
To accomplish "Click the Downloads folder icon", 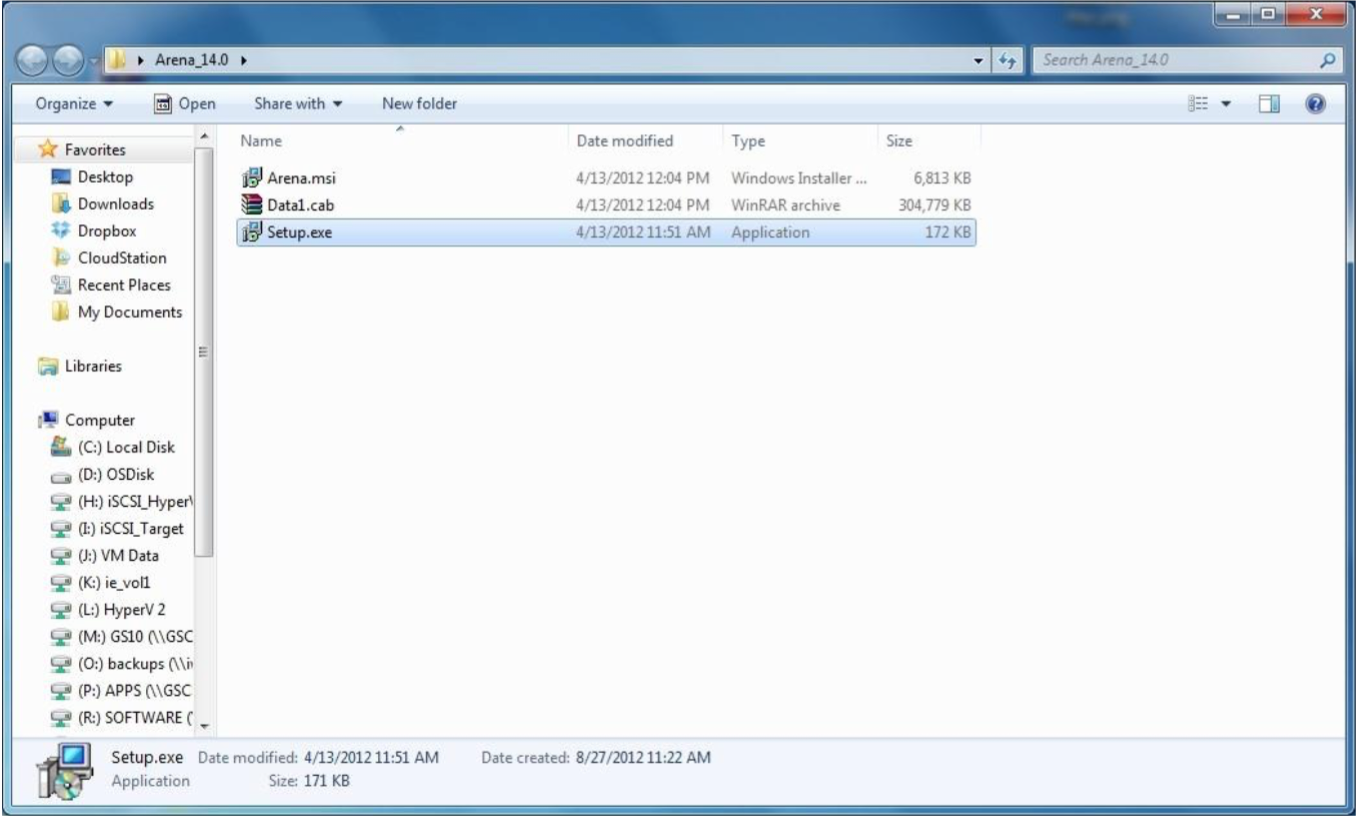I will (59, 204).
